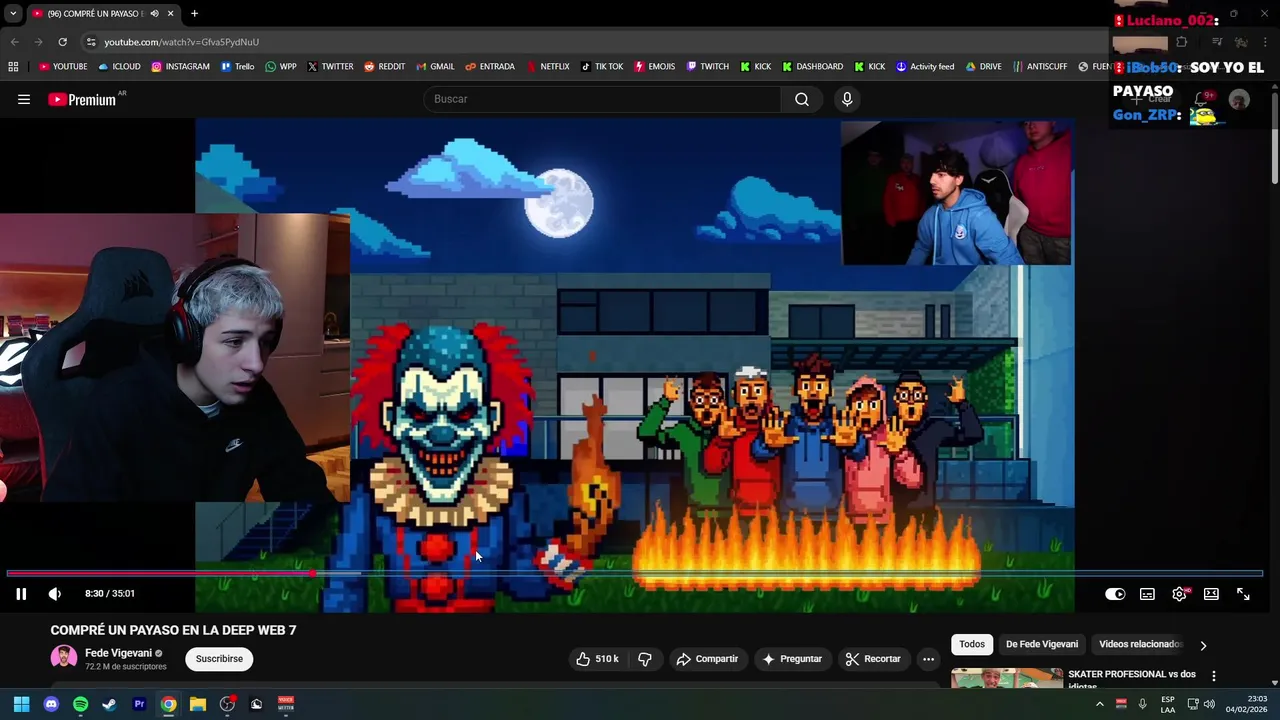View site information icon in address bar

(x=91, y=42)
